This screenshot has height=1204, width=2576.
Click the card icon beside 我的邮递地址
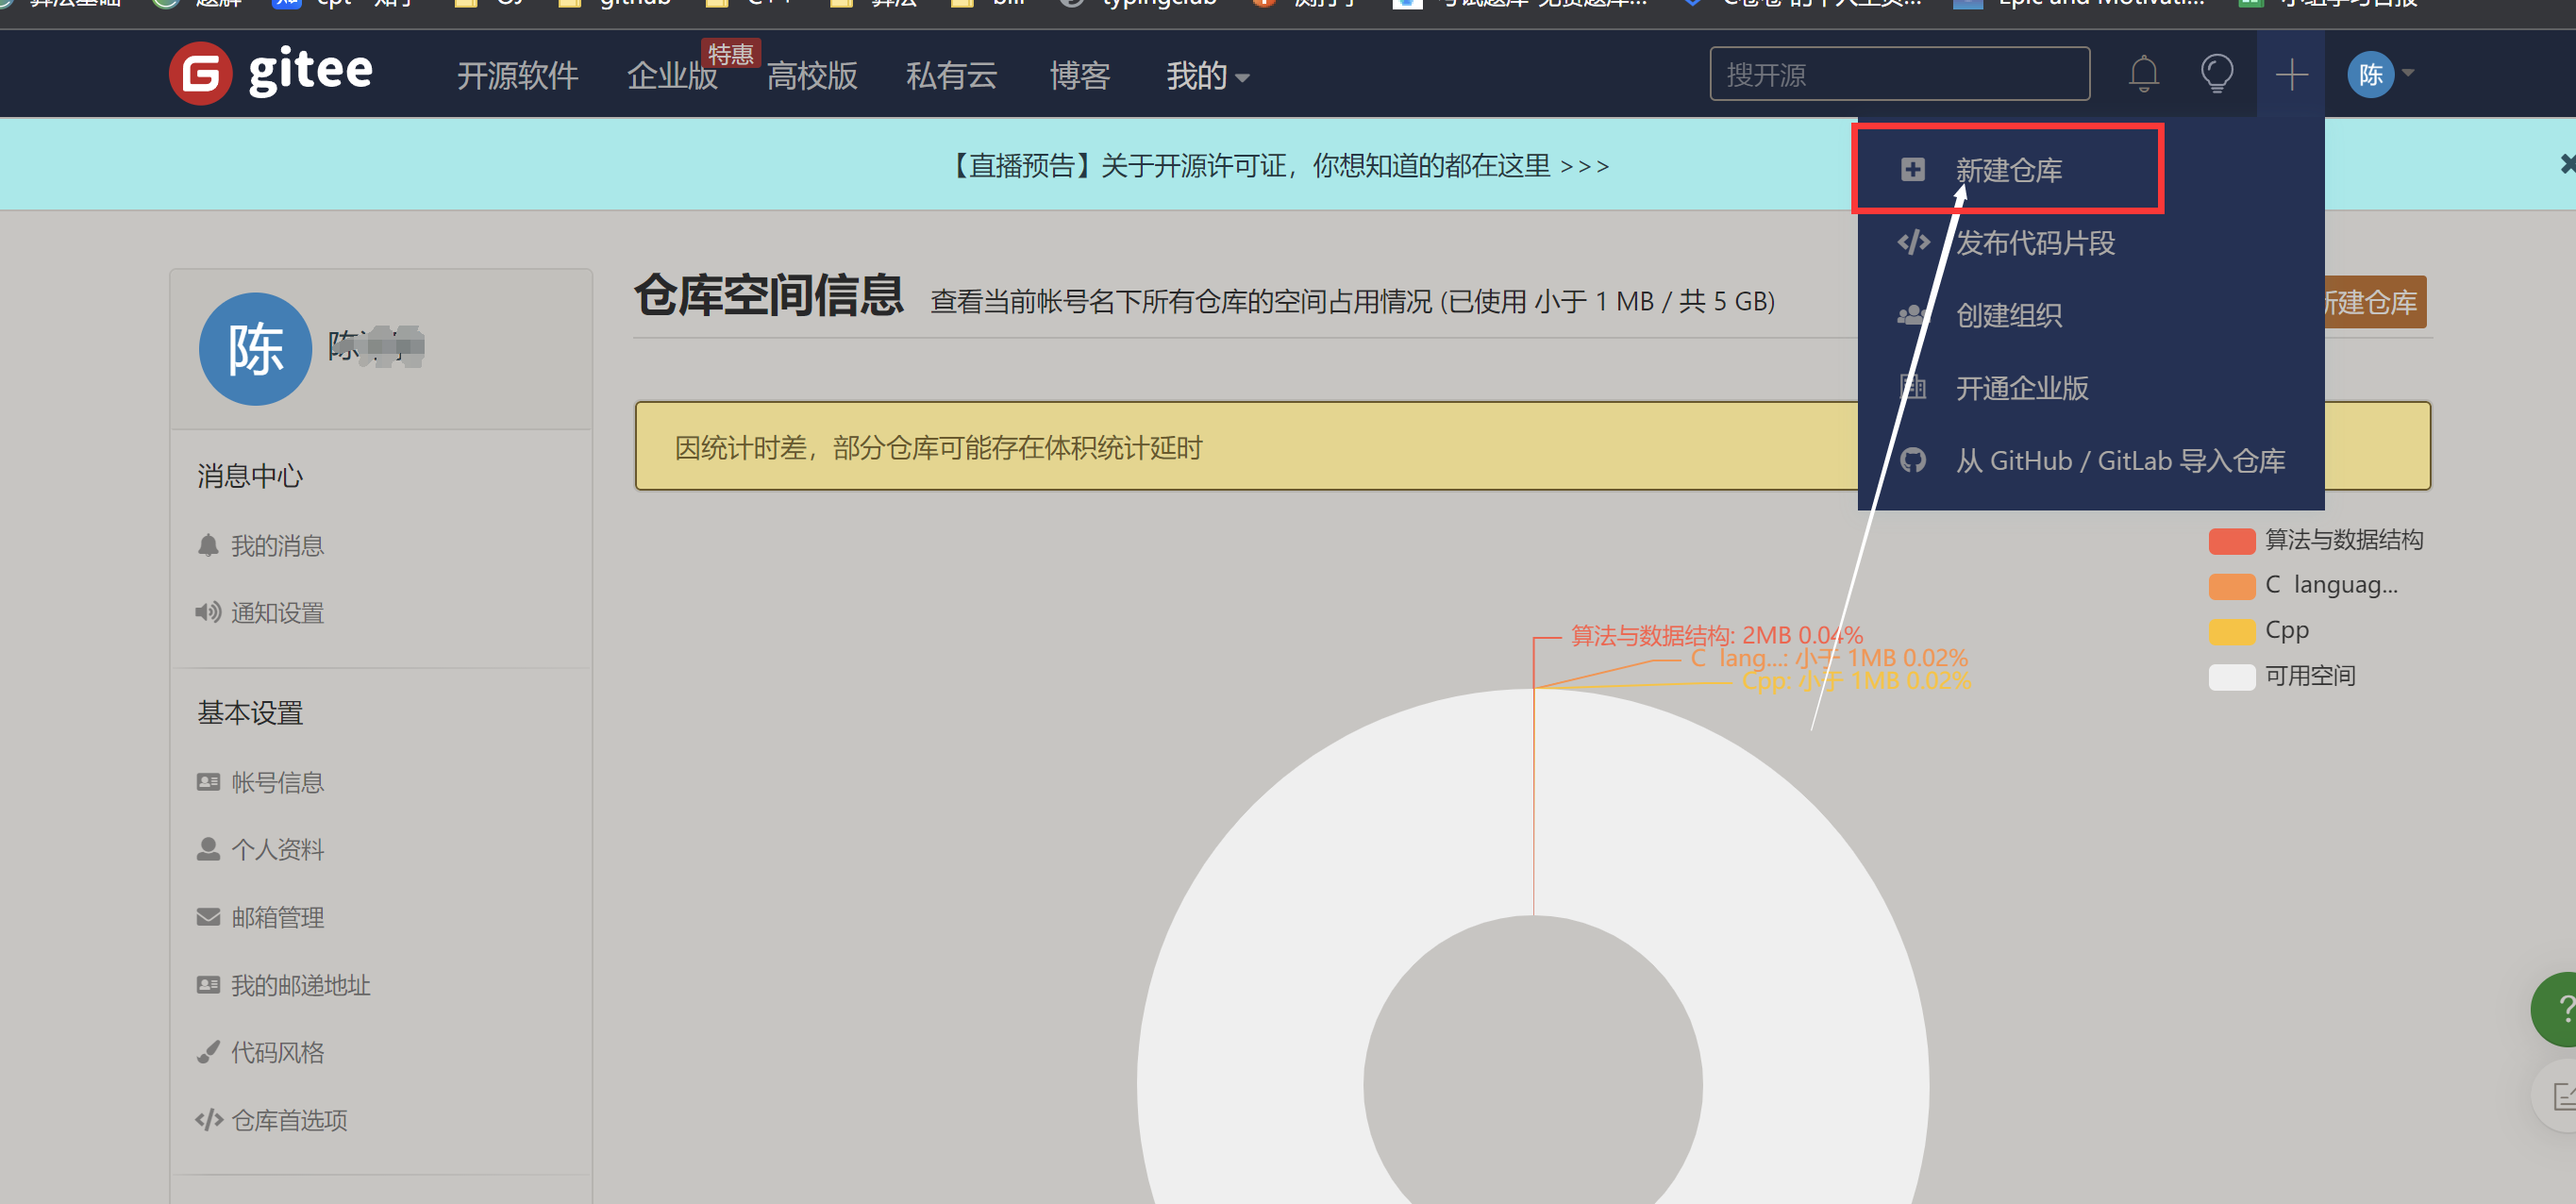click(208, 985)
